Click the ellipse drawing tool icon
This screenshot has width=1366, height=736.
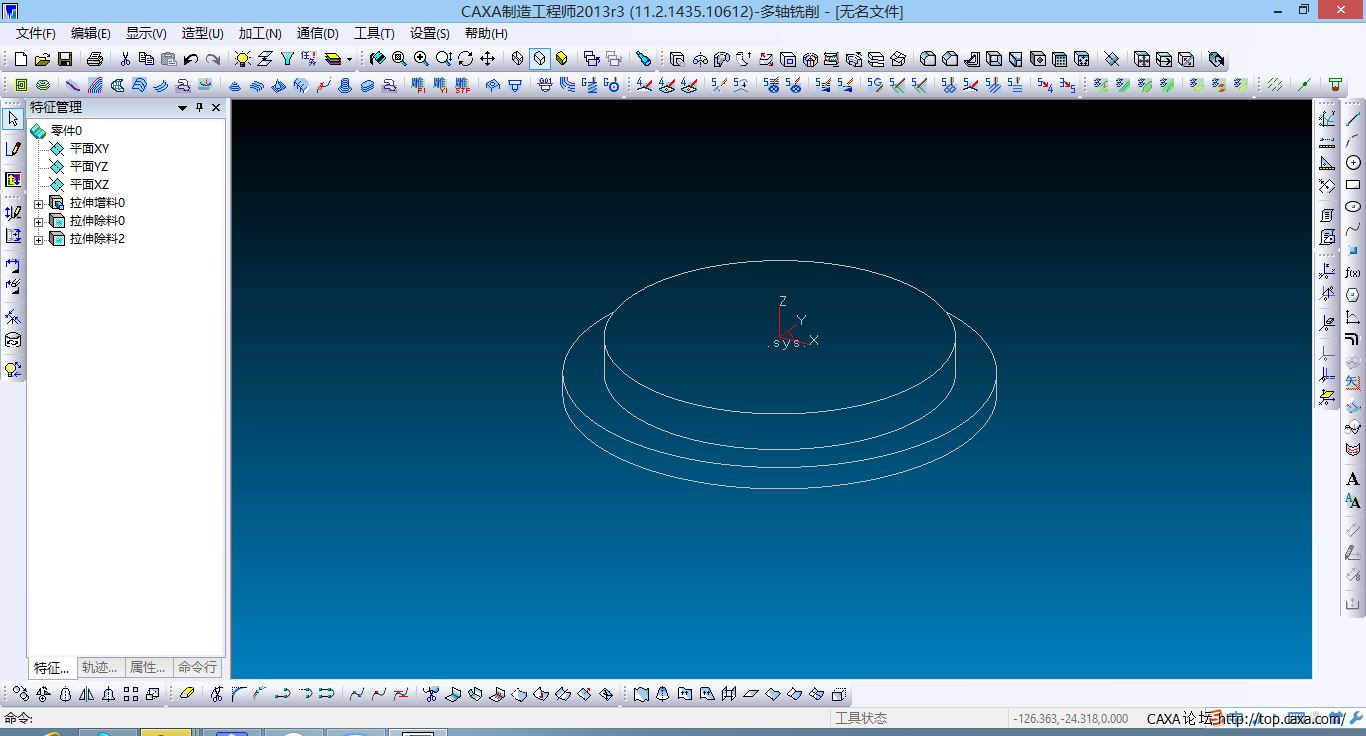[x=1353, y=207]
